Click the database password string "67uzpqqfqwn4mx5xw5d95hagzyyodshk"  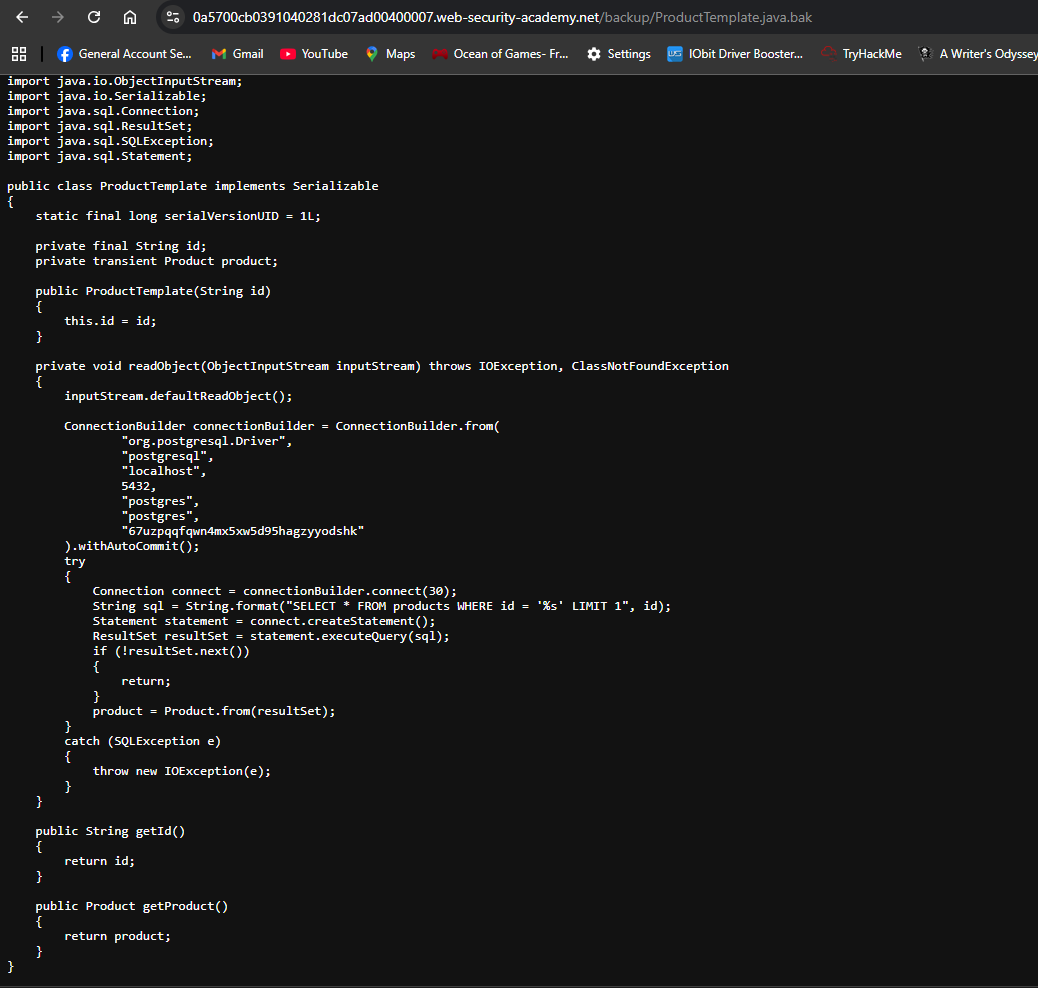click(242, 531)
